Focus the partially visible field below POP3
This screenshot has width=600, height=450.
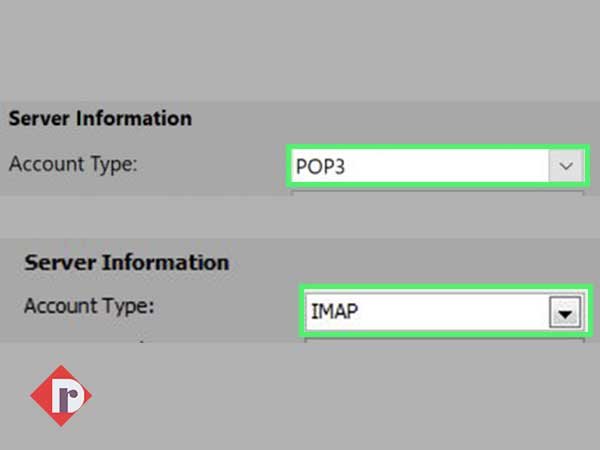coord(437,192)
